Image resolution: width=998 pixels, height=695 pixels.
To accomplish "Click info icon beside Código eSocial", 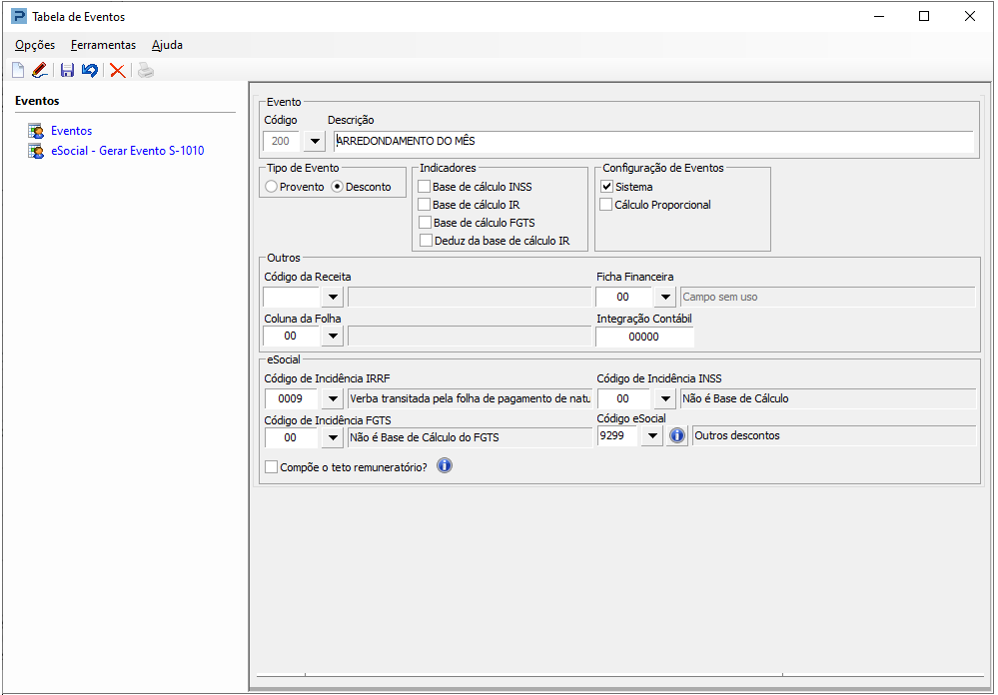I will [x=677, y=436].
